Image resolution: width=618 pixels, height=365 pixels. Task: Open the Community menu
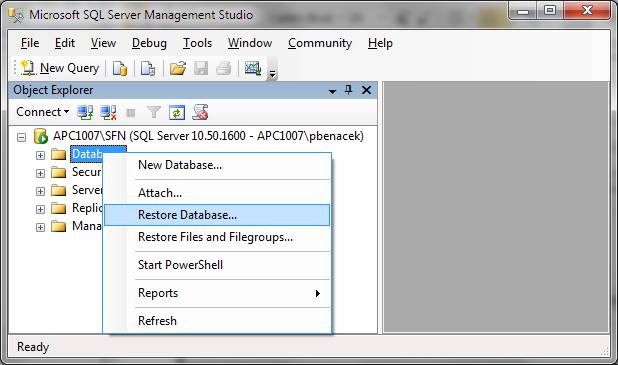(320, 43)
